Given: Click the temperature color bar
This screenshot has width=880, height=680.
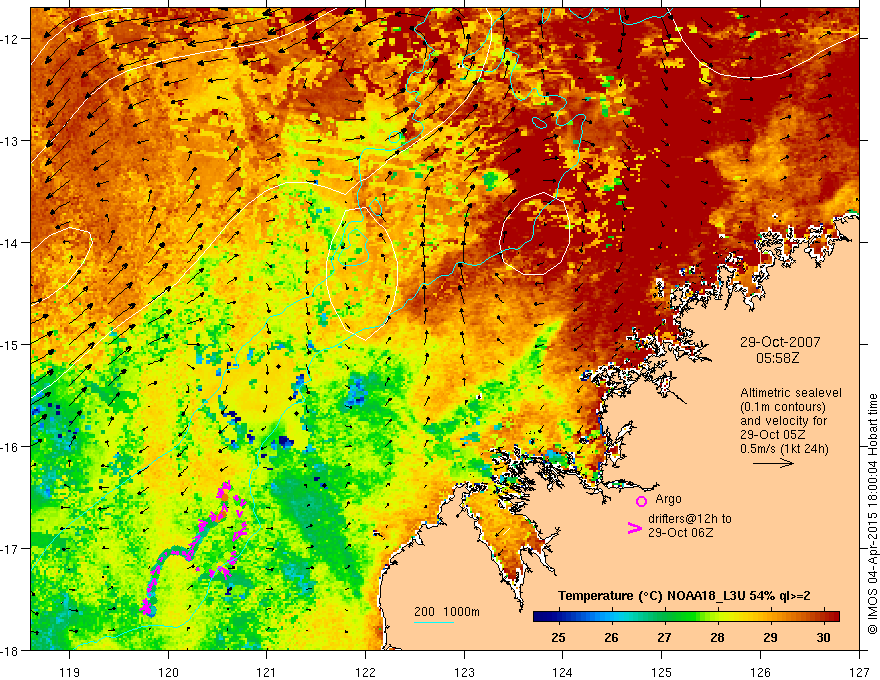Looking at the screenshot, I should 686,617.
